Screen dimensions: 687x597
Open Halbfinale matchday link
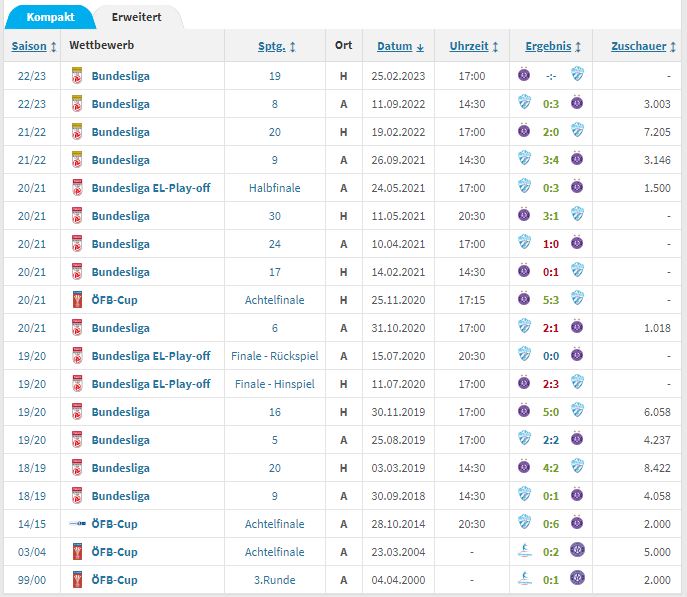[275, 188]
